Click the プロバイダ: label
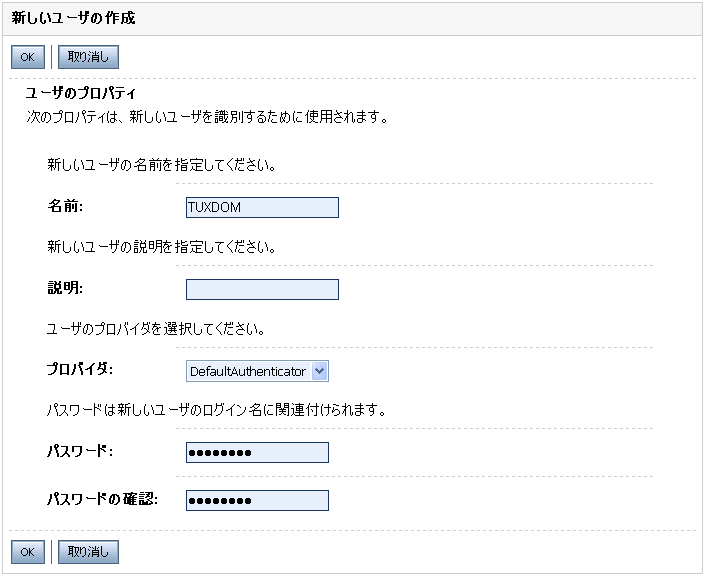The height and width of the screenshot is (576, 705). 80,369
